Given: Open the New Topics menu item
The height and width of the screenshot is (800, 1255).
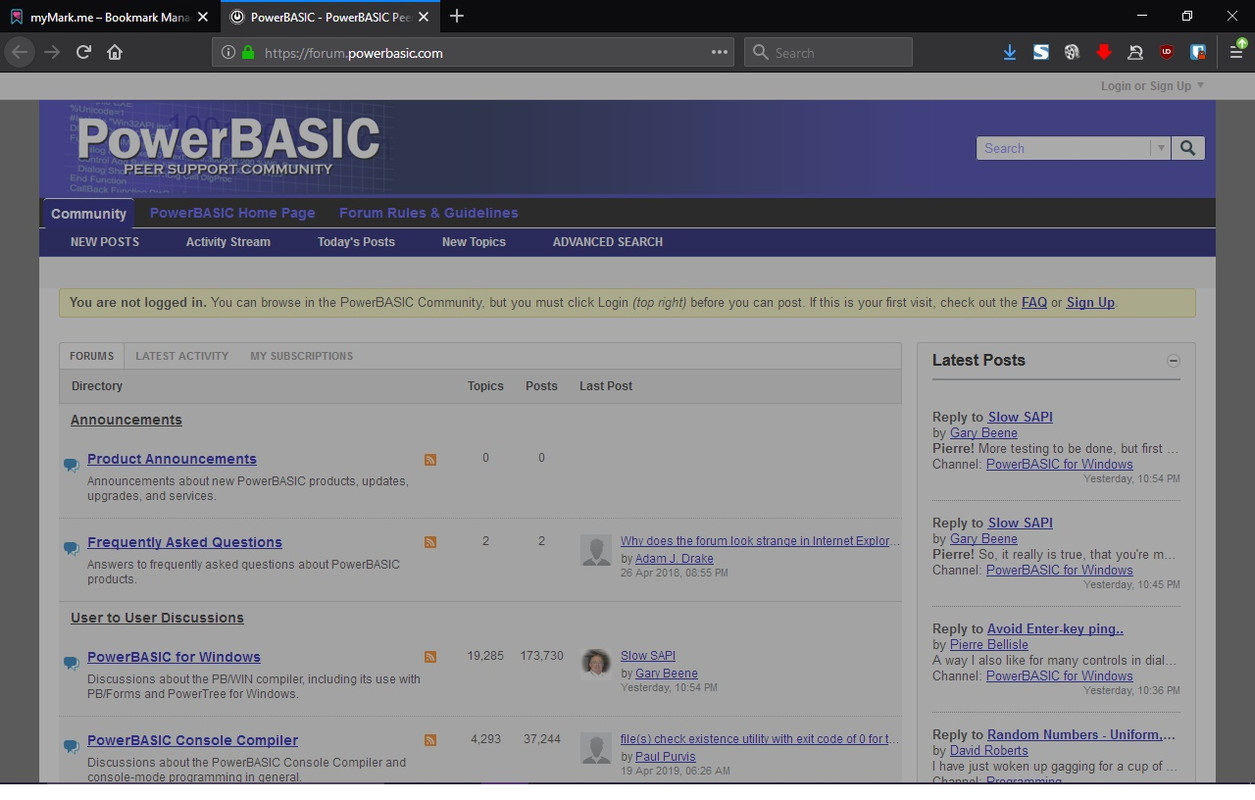Looking at the screenshot, I should coord(474,242).
